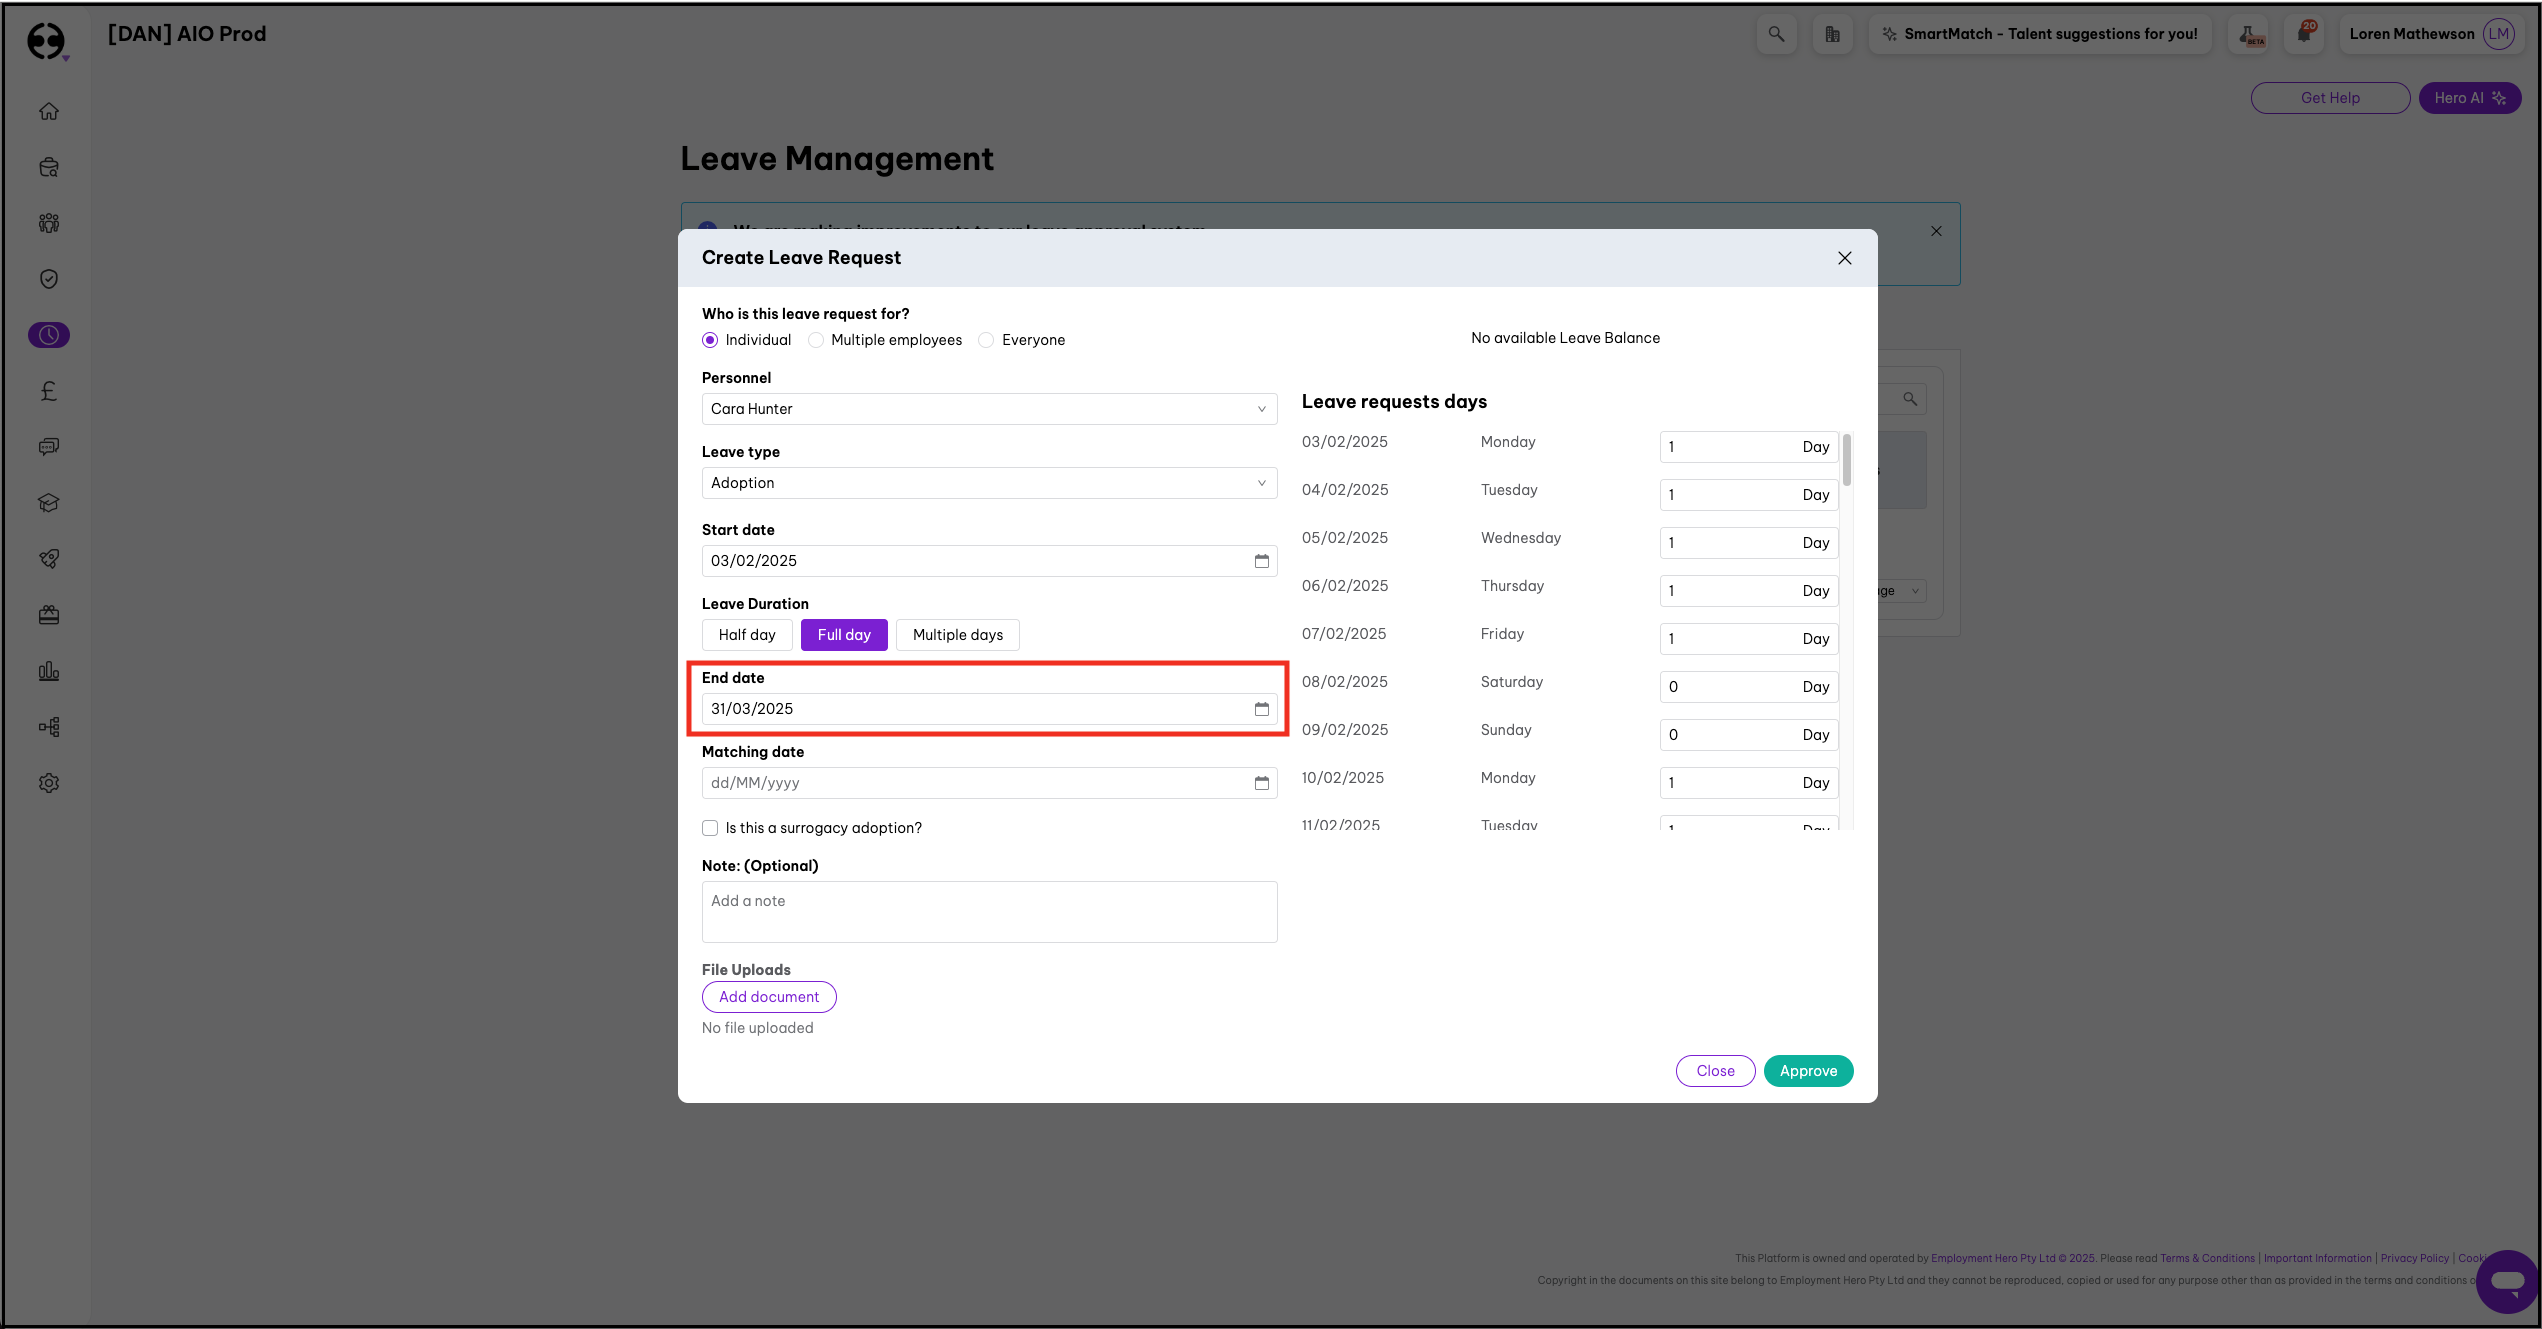Click the pound currency Payroll sidebar icon

pyautogui.click(x=49, y=391)
